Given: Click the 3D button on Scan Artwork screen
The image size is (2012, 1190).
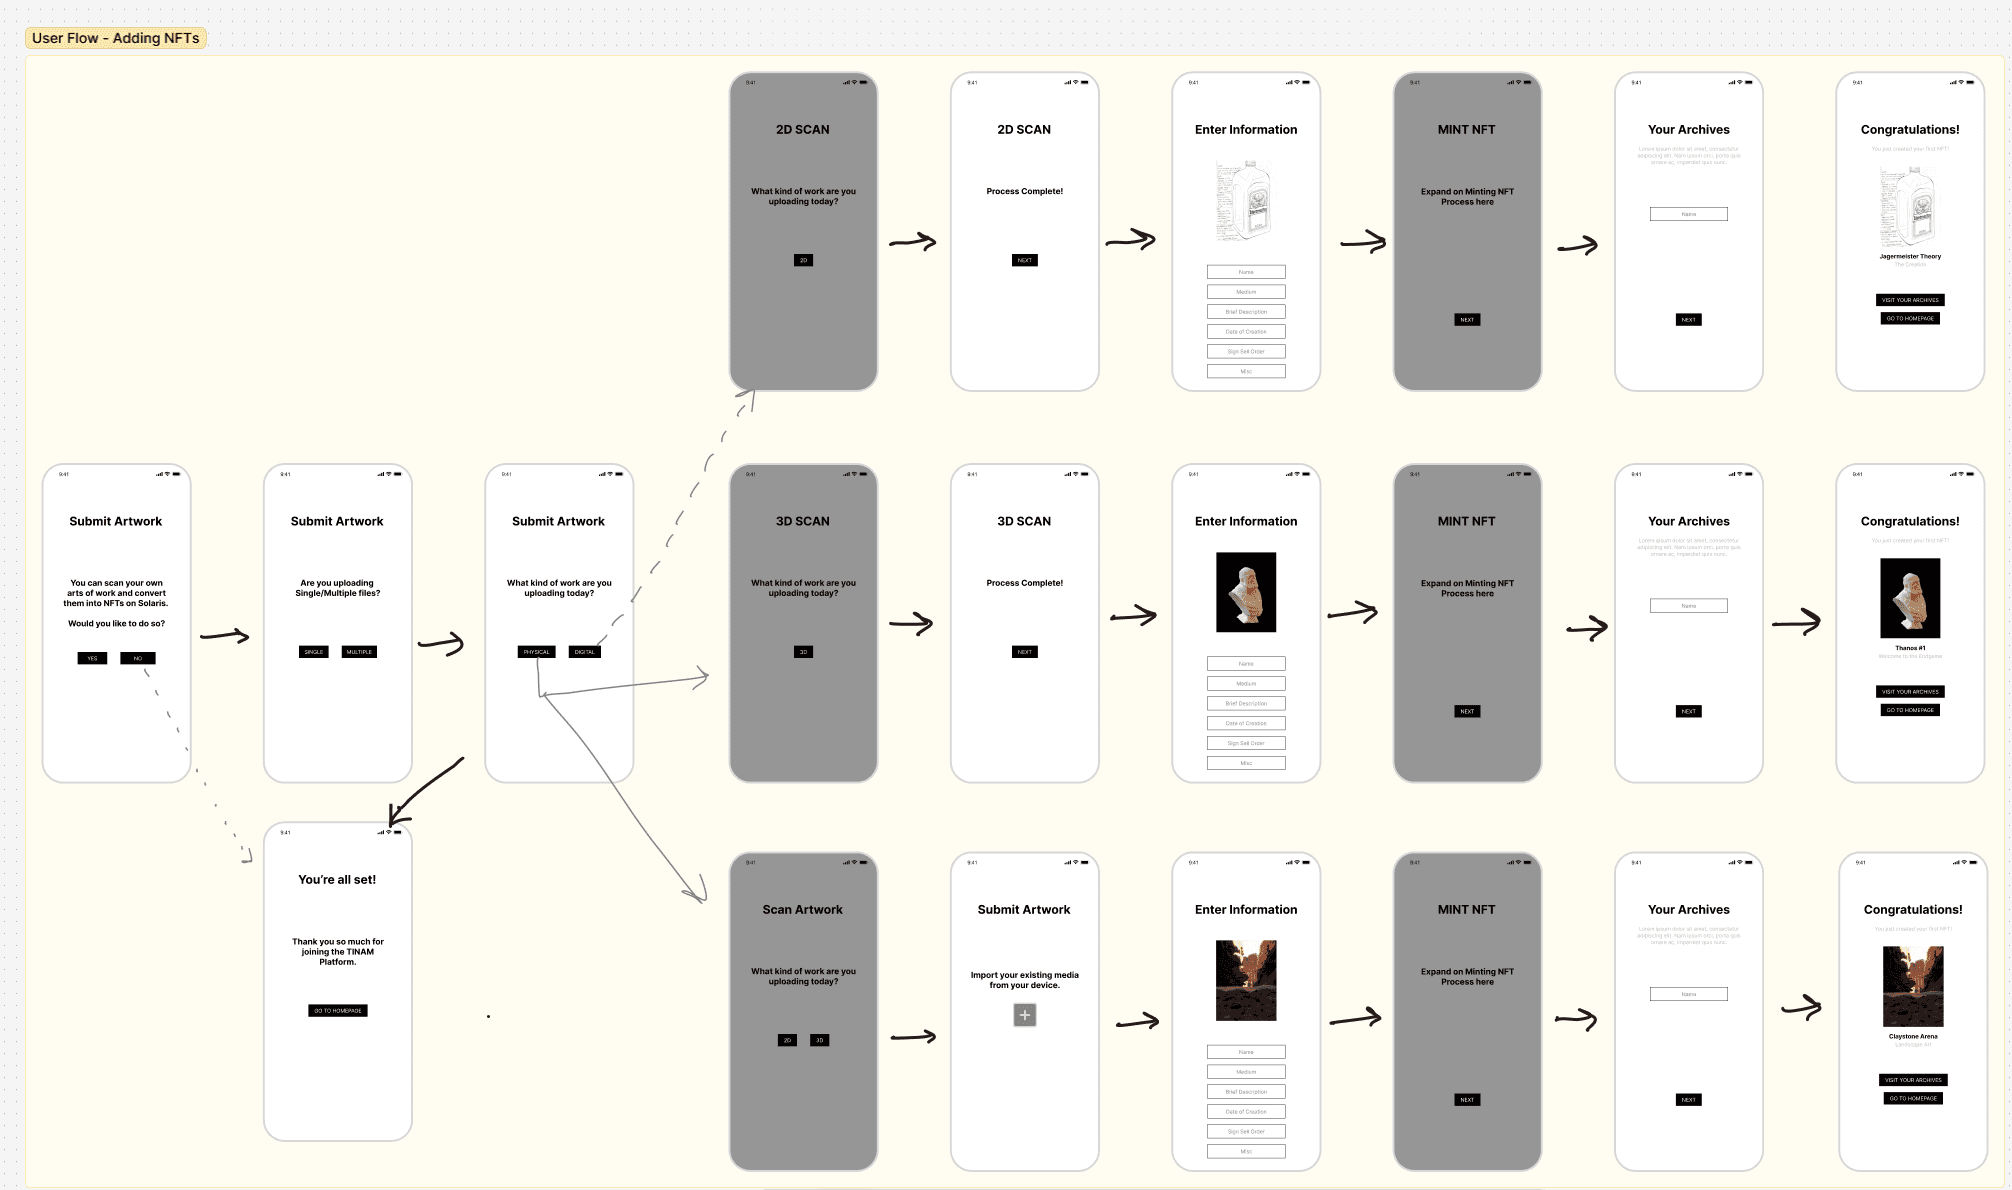Looking at the screenshot, I should [820, 1040].
